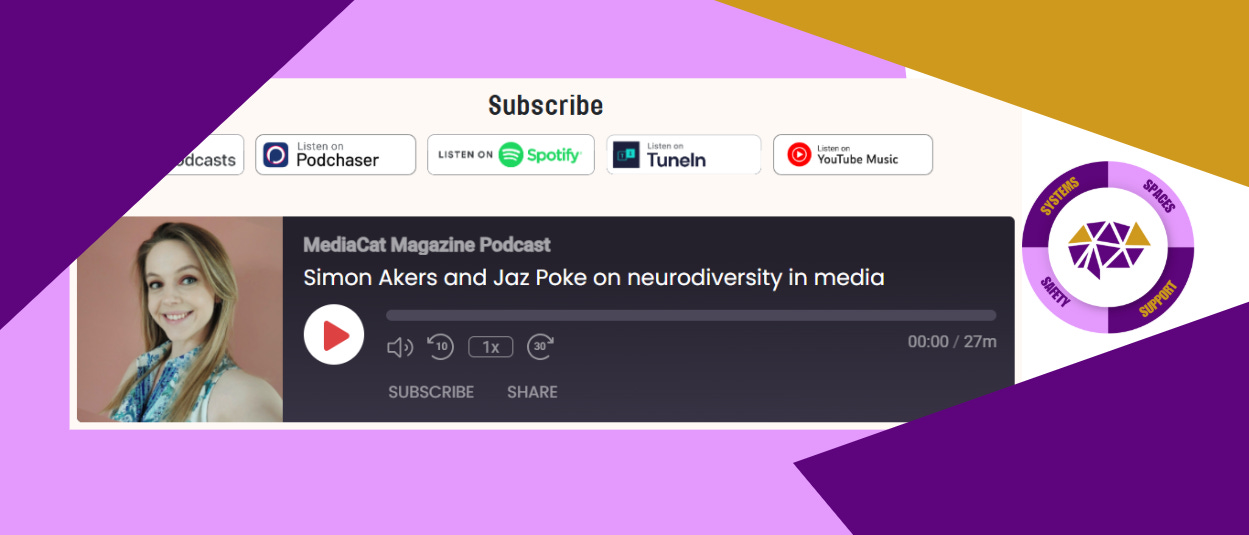
Task: Open Listen on Spotify badge
Action: [511, 155]
